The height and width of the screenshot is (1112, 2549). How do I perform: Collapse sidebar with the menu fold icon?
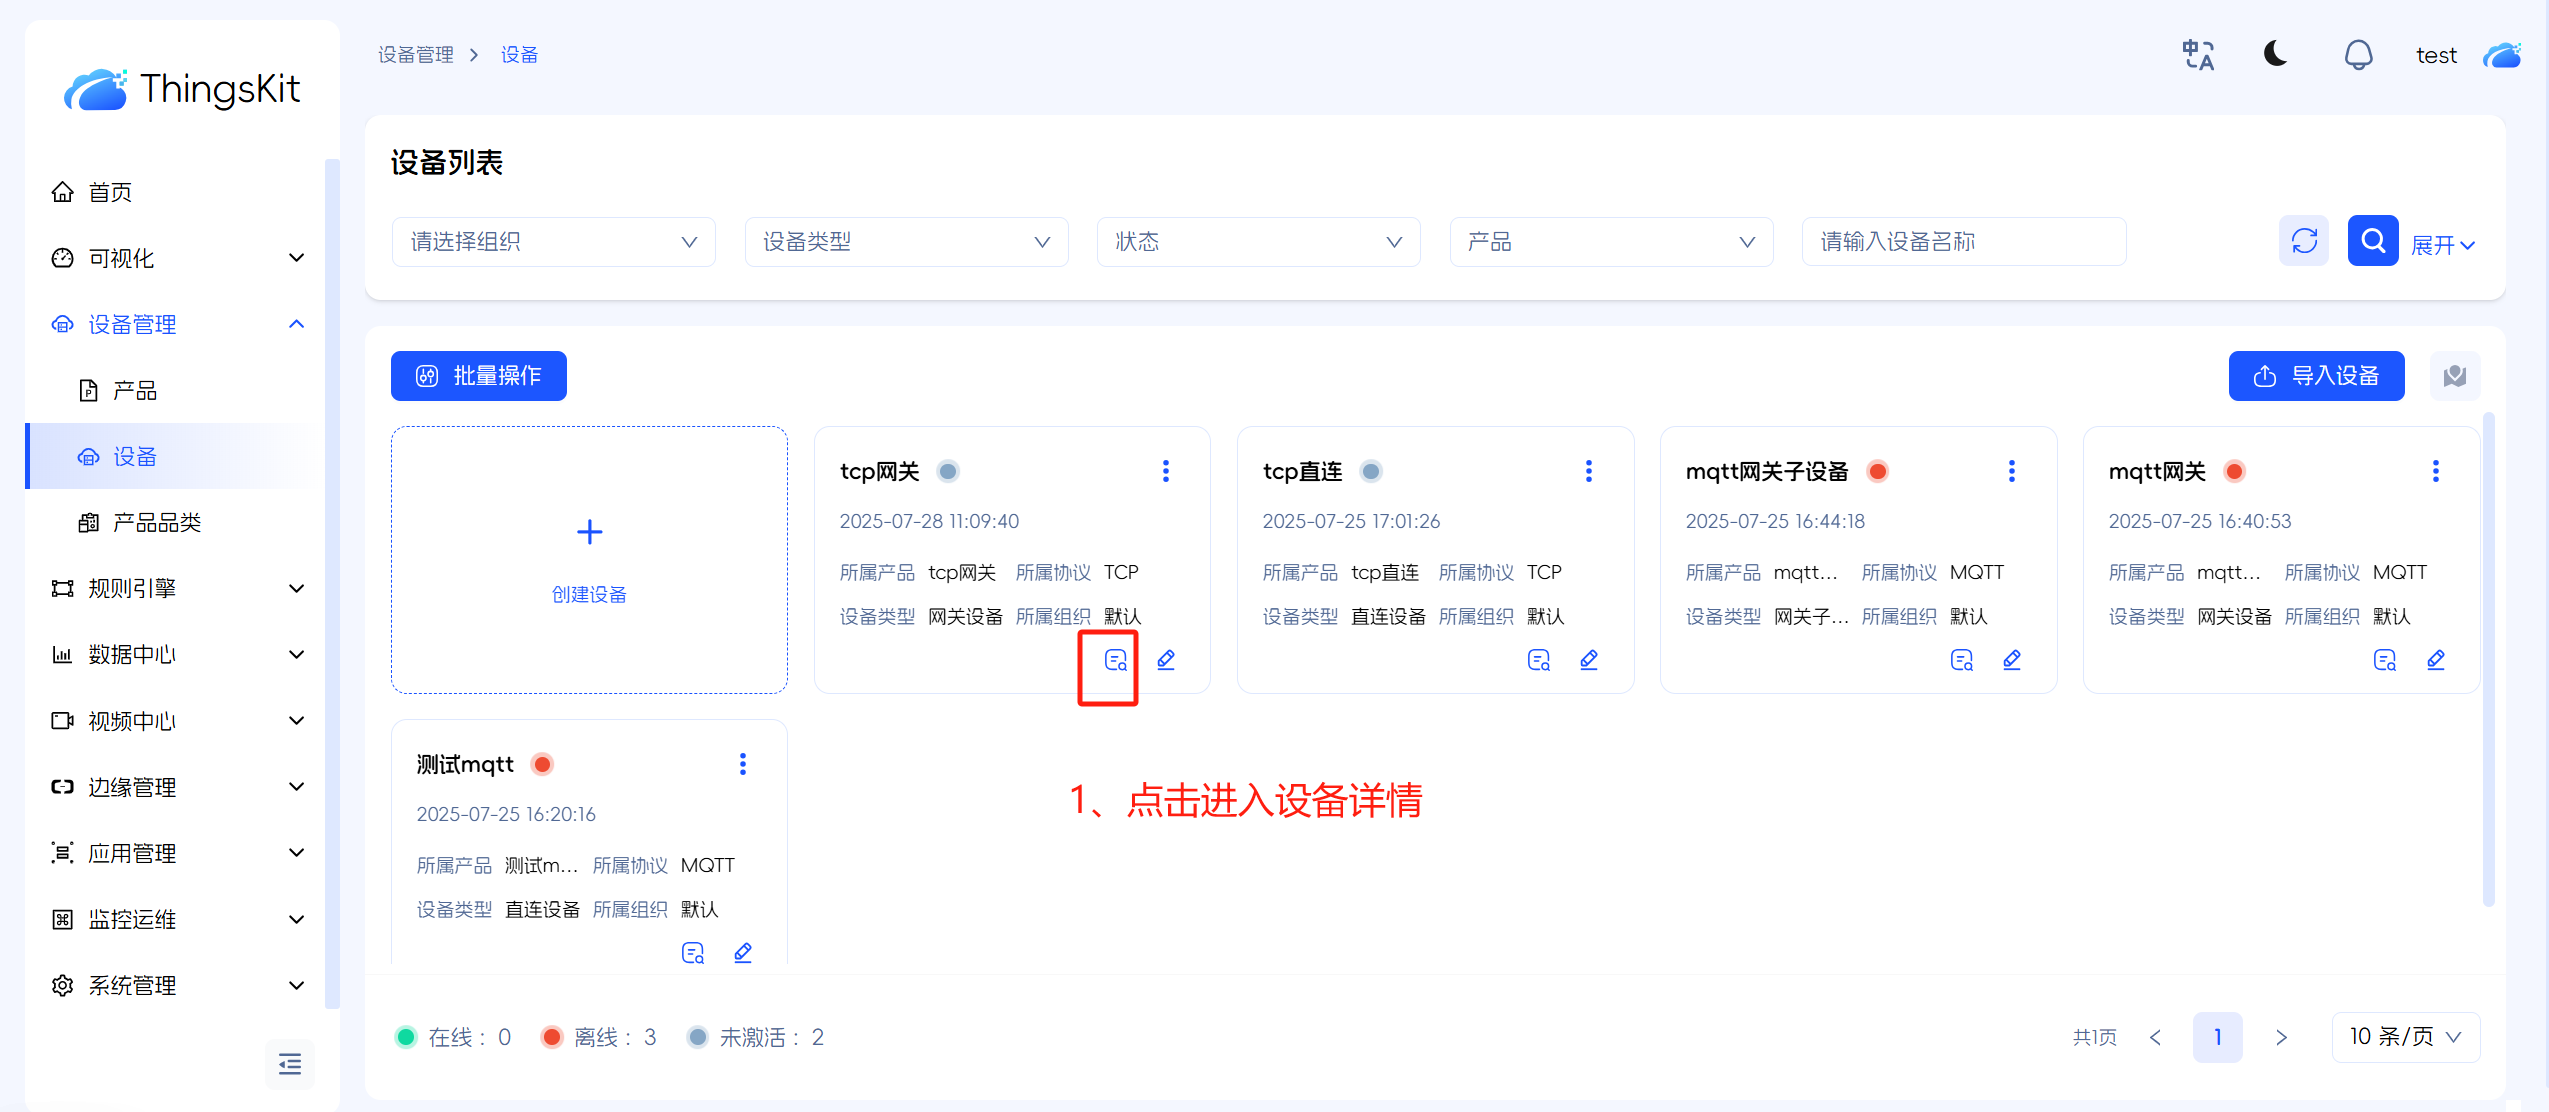pos(290,1063)
